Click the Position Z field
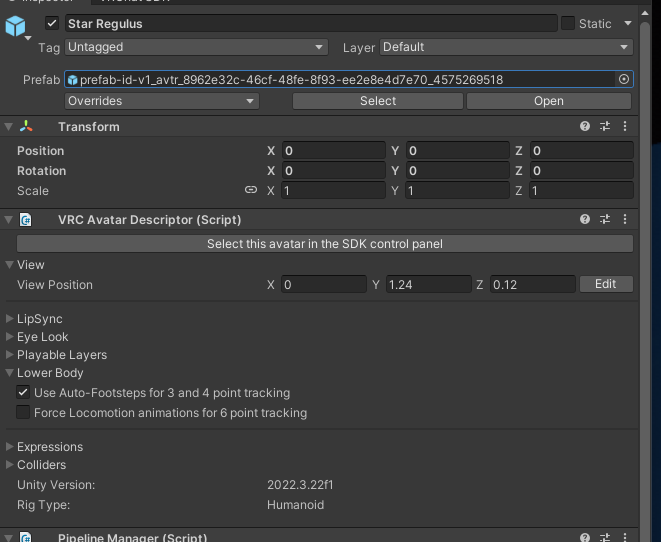This screenshot has width=661, height=542. point(581,150)
